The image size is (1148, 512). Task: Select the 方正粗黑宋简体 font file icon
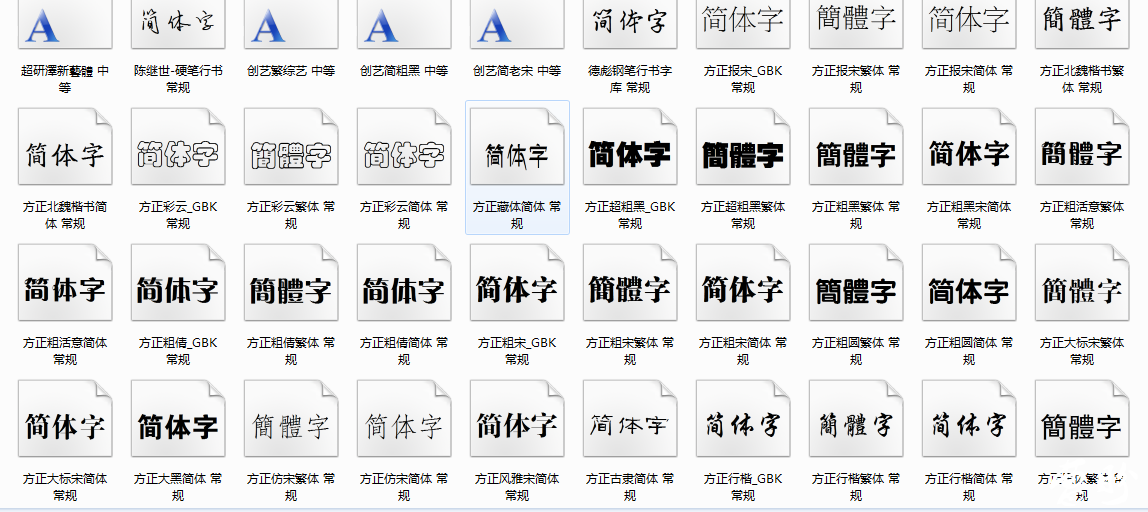[969, 146]
